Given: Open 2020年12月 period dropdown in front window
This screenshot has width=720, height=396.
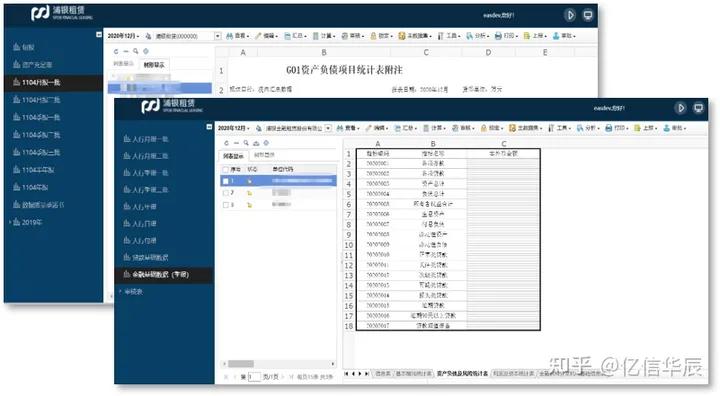Looking at the screenshot, I should pyautogui.click(x=233, y=128).
